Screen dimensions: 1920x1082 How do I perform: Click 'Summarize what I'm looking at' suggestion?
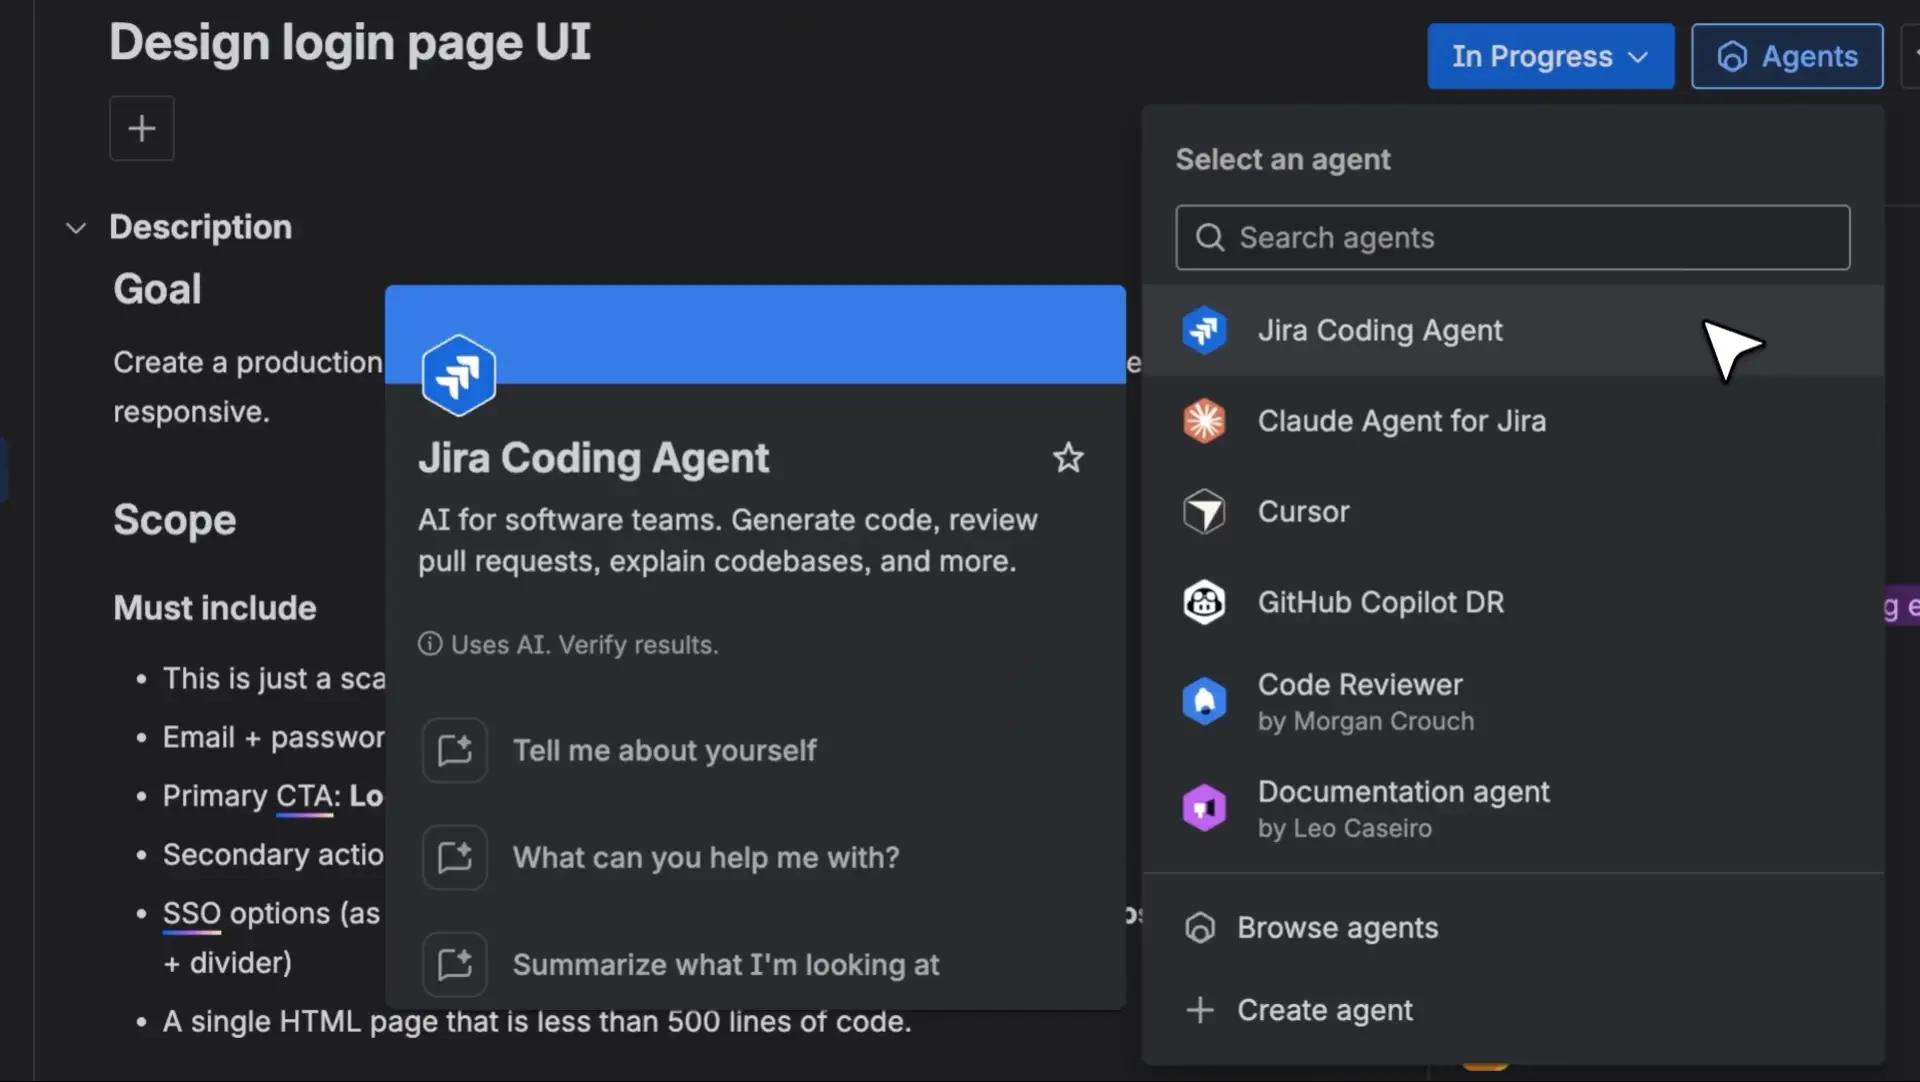[726, 964]
